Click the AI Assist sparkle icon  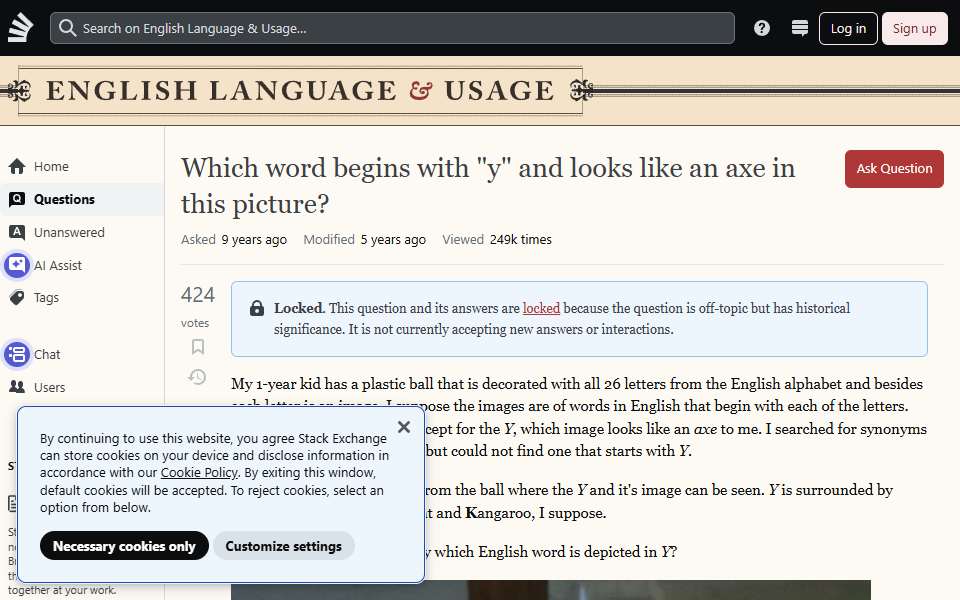pos(17,265)
